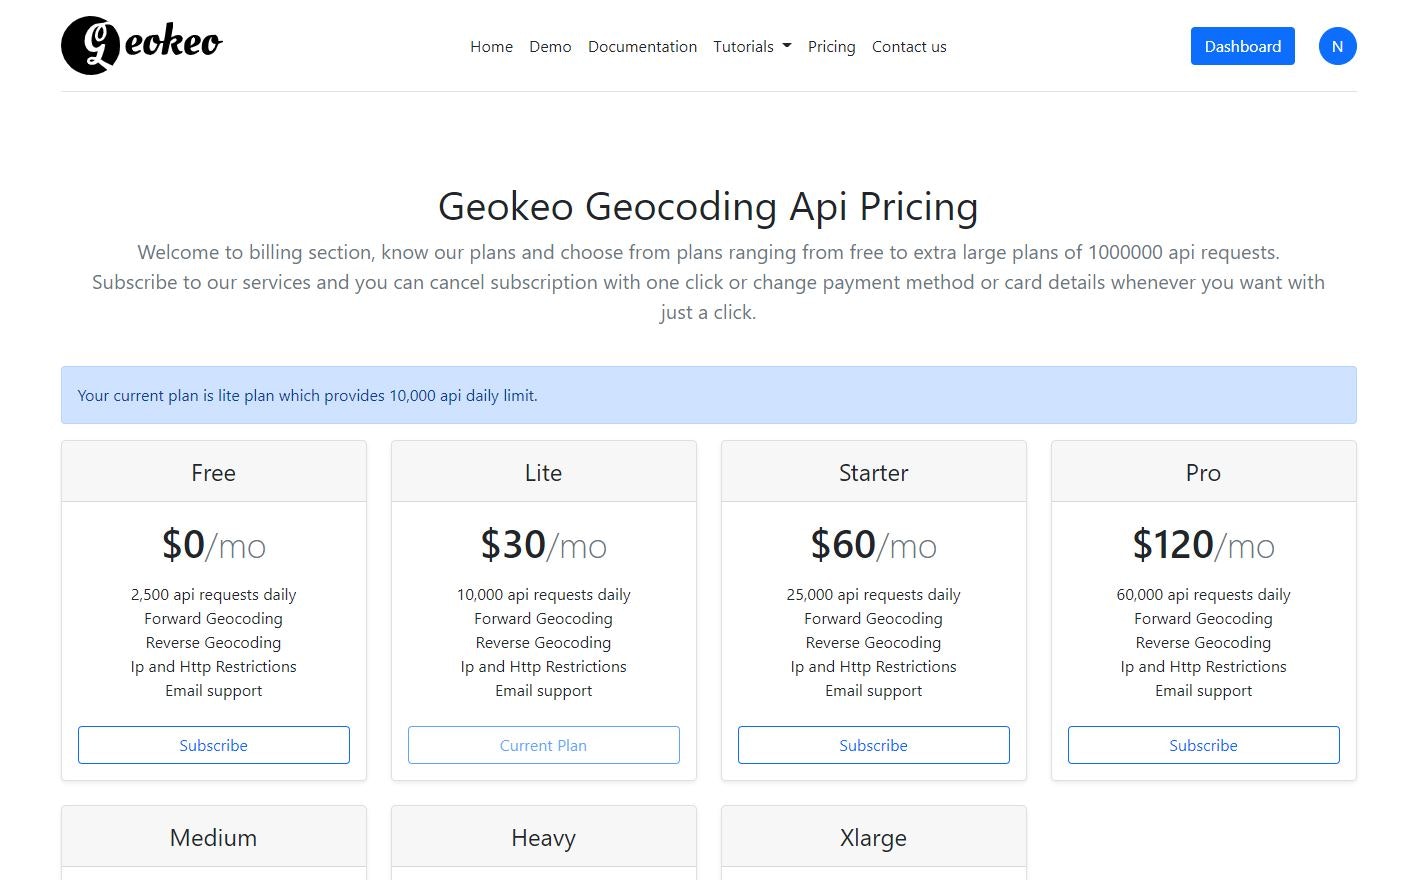Click the $120/mo Pro price text
The height and width of the screenshot is (880, 1409).
pyautogui.click(x=1203, y=545)
